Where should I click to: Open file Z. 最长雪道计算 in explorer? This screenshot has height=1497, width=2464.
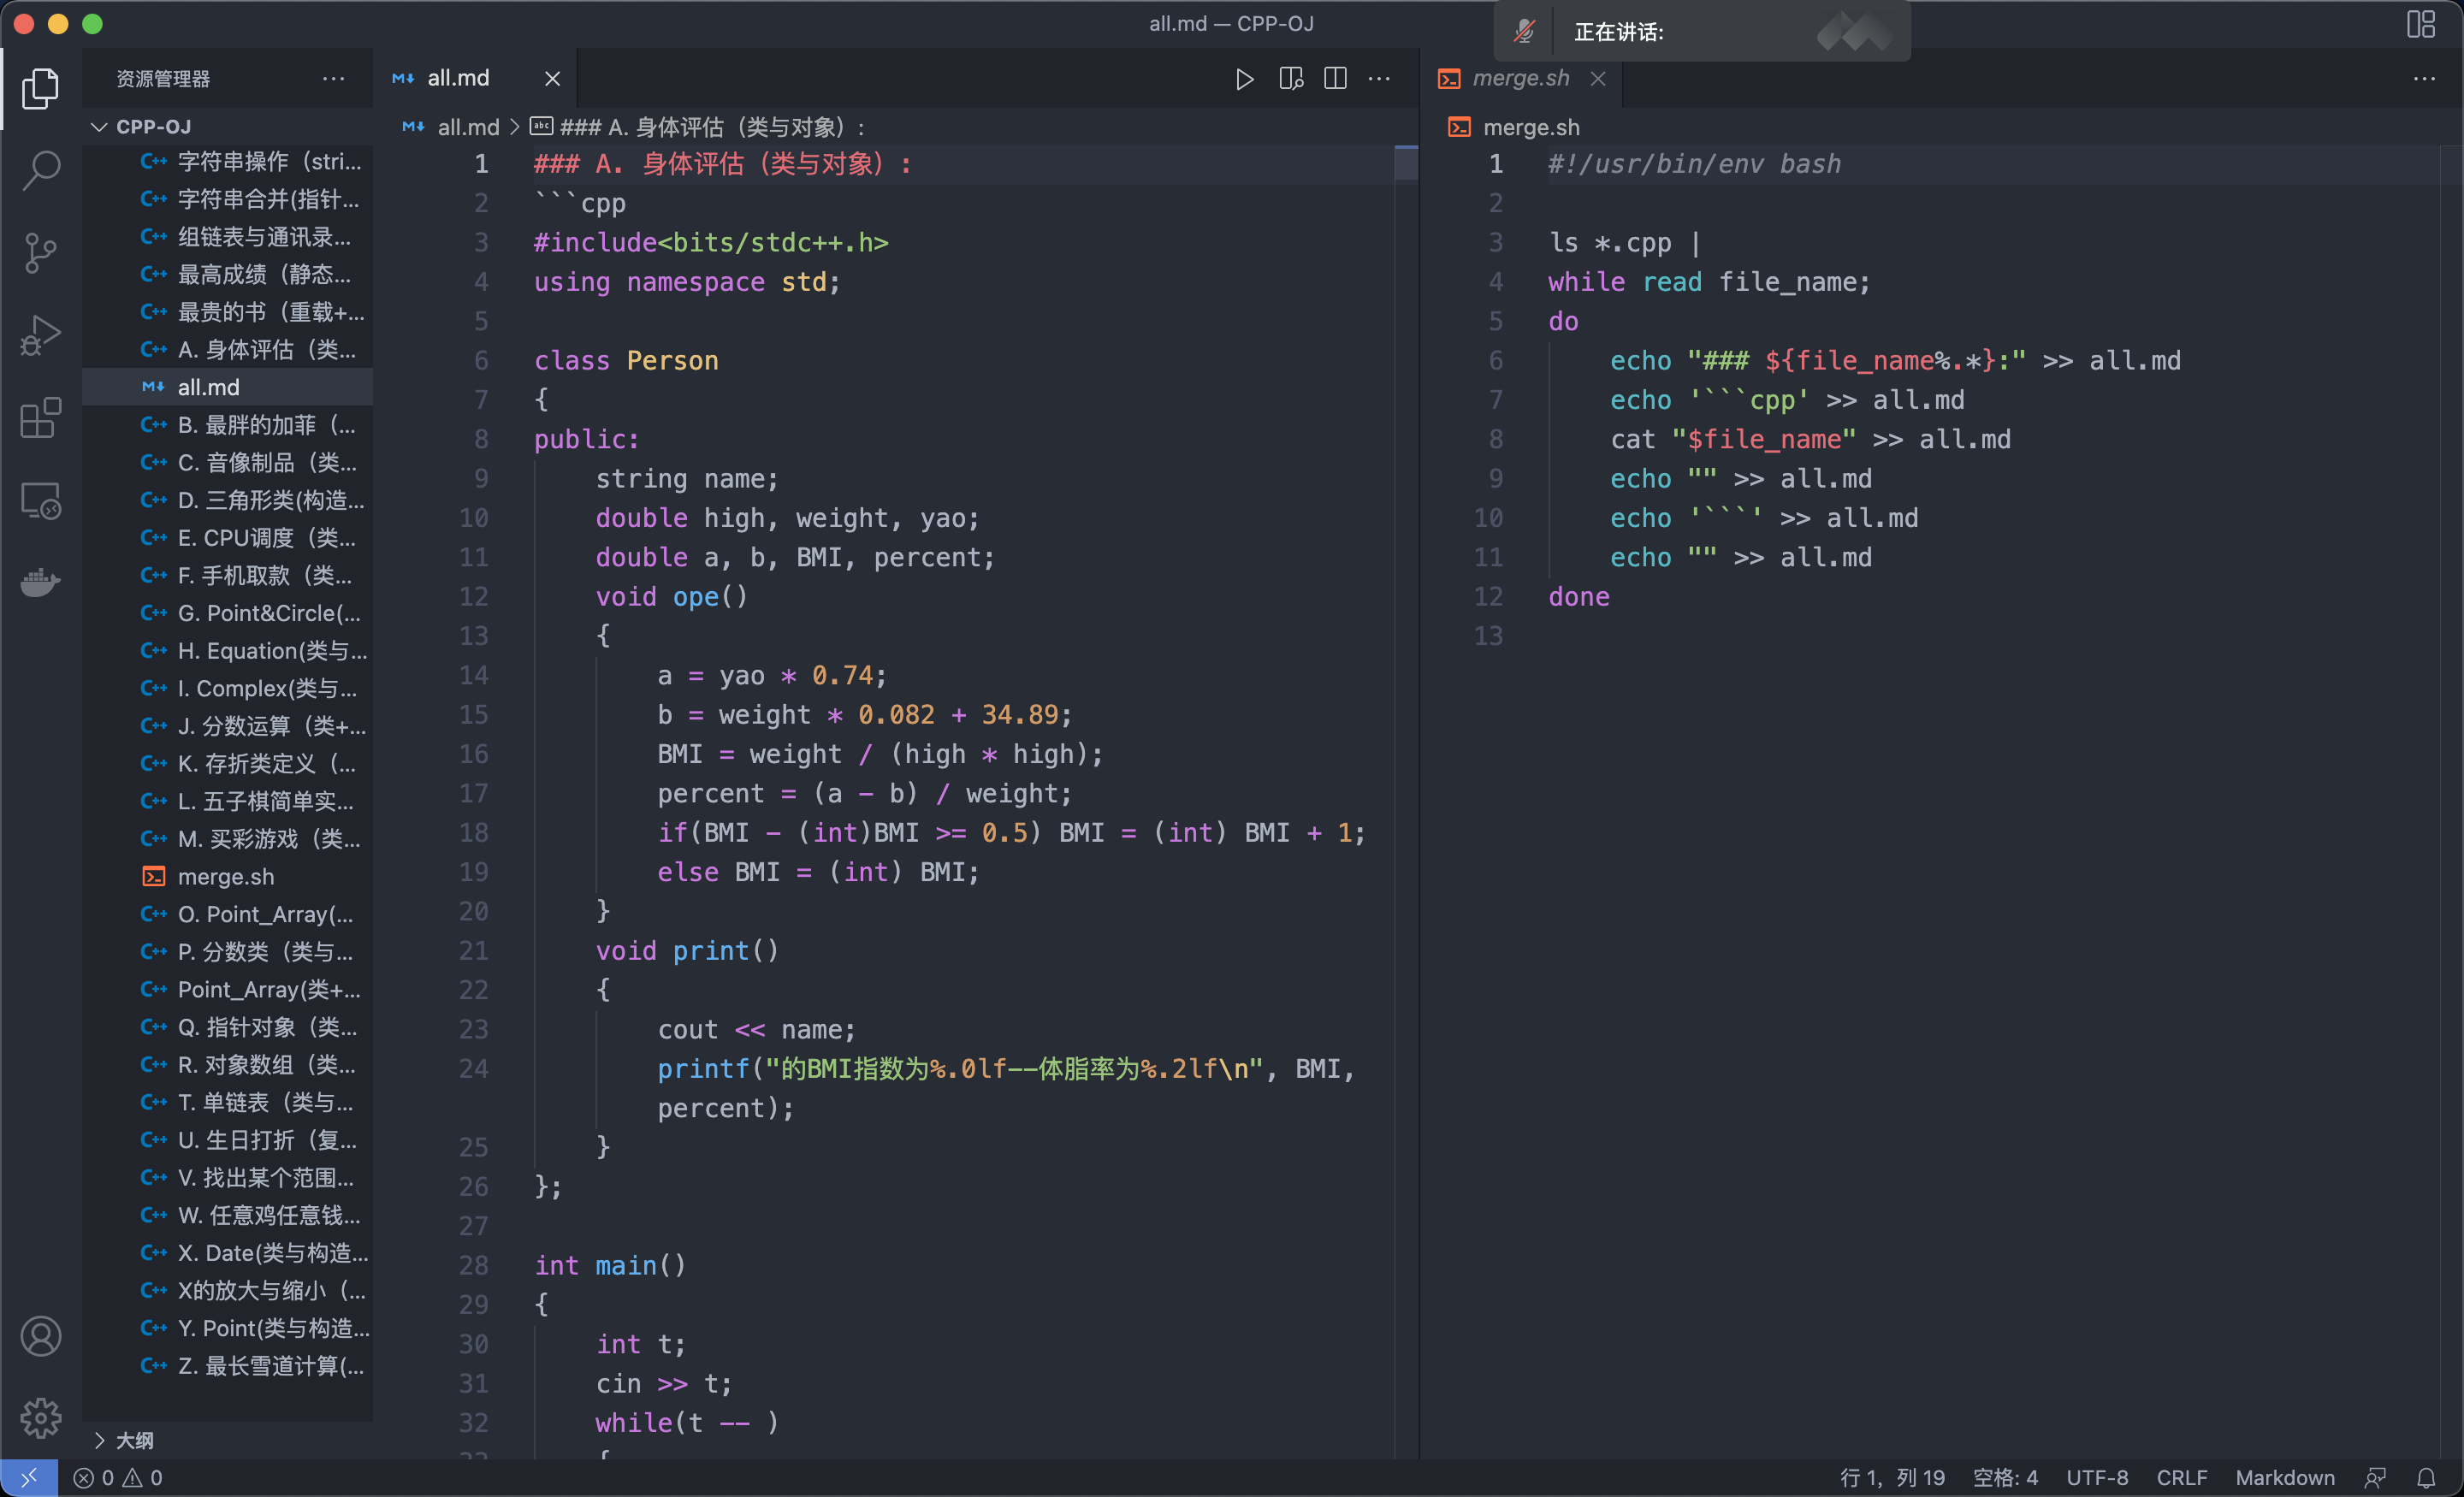tap(227, 1365)
